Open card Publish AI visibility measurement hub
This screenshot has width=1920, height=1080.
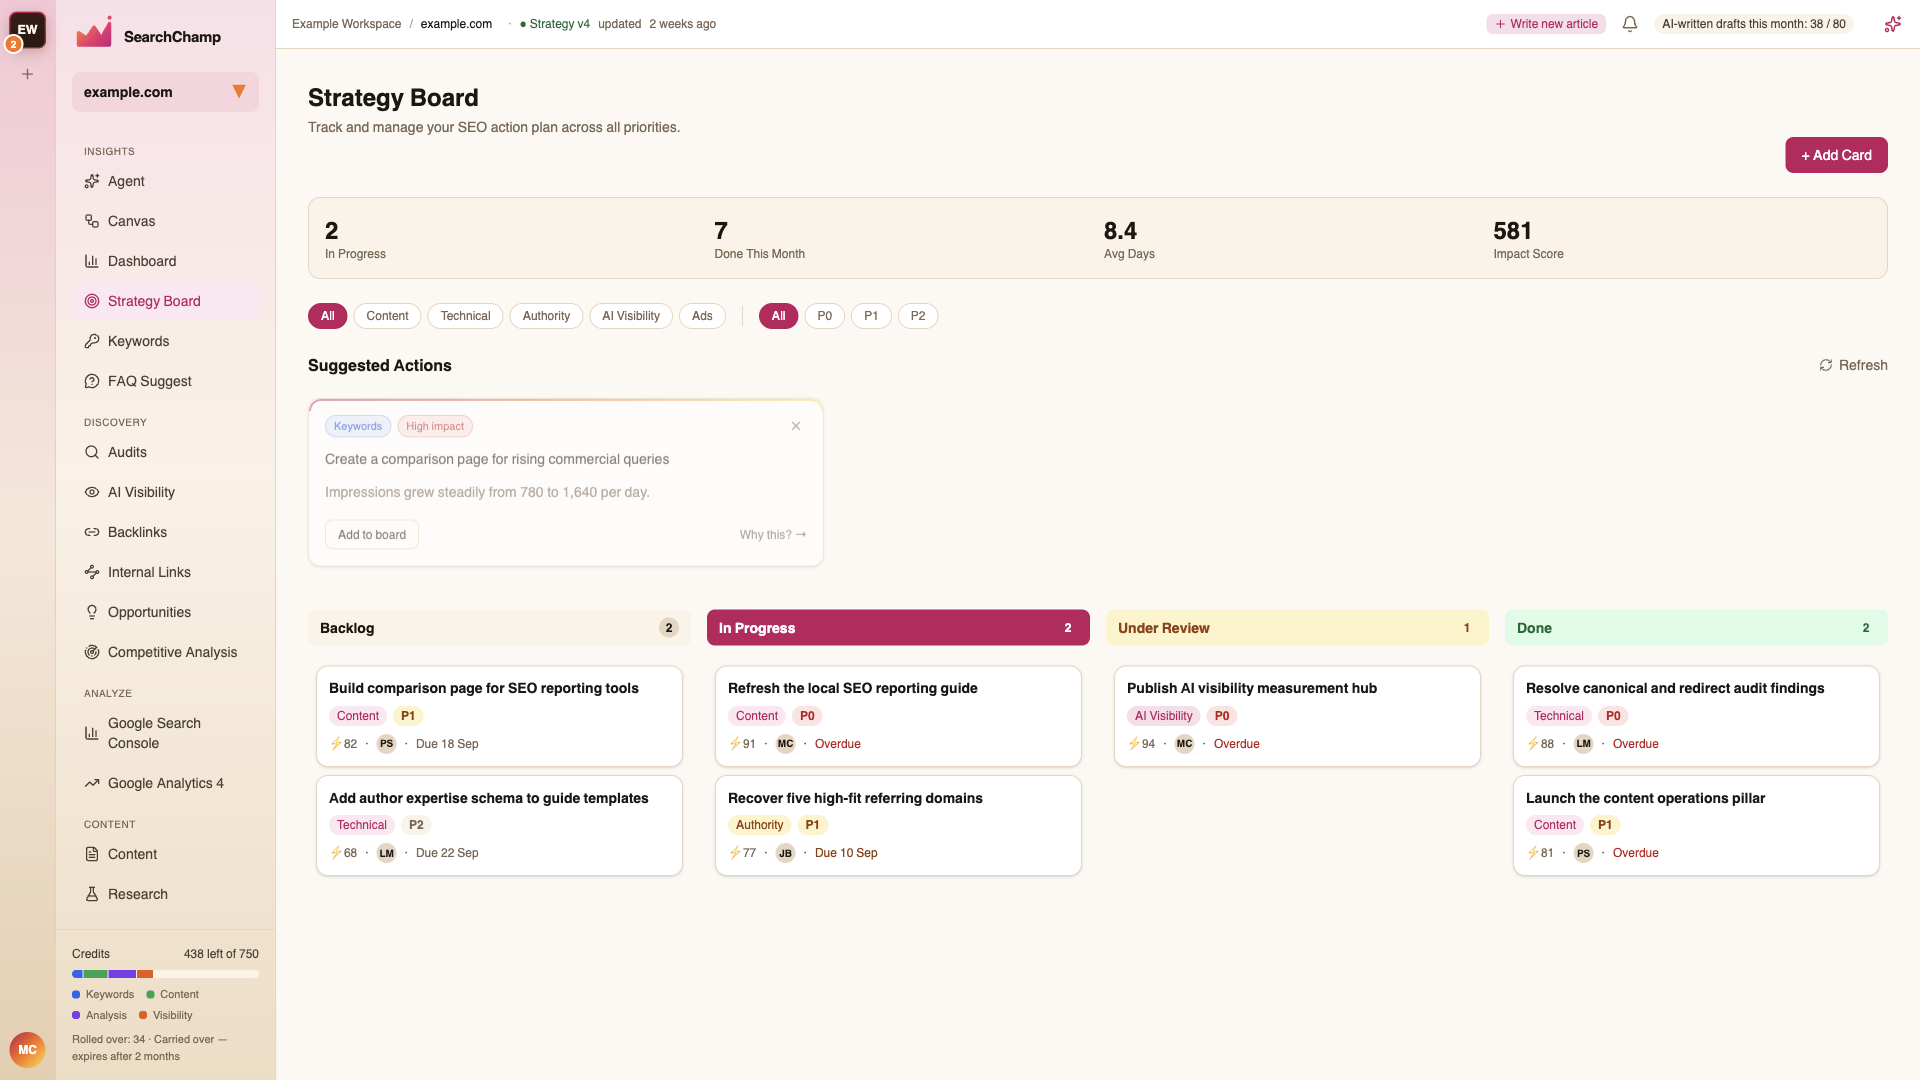[x=1297, y=716]
